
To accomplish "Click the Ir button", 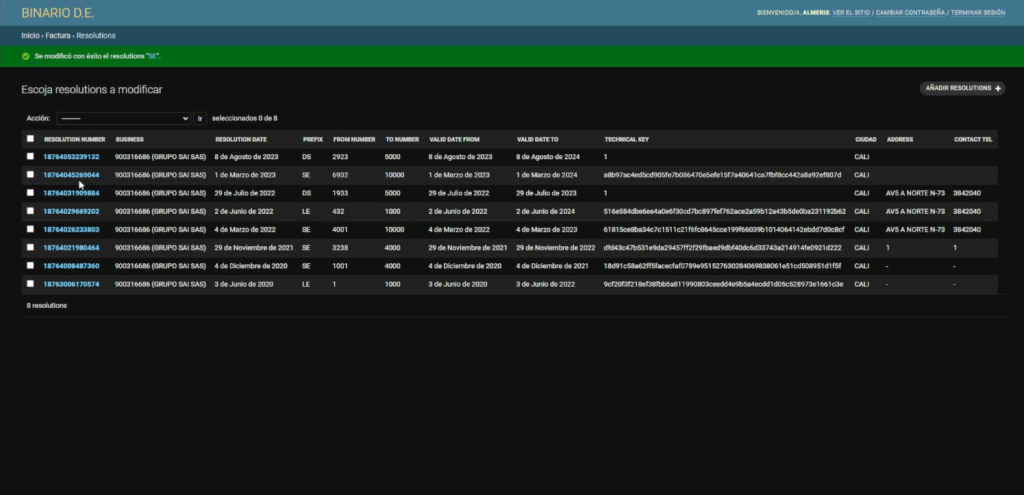I will point(200,118).
